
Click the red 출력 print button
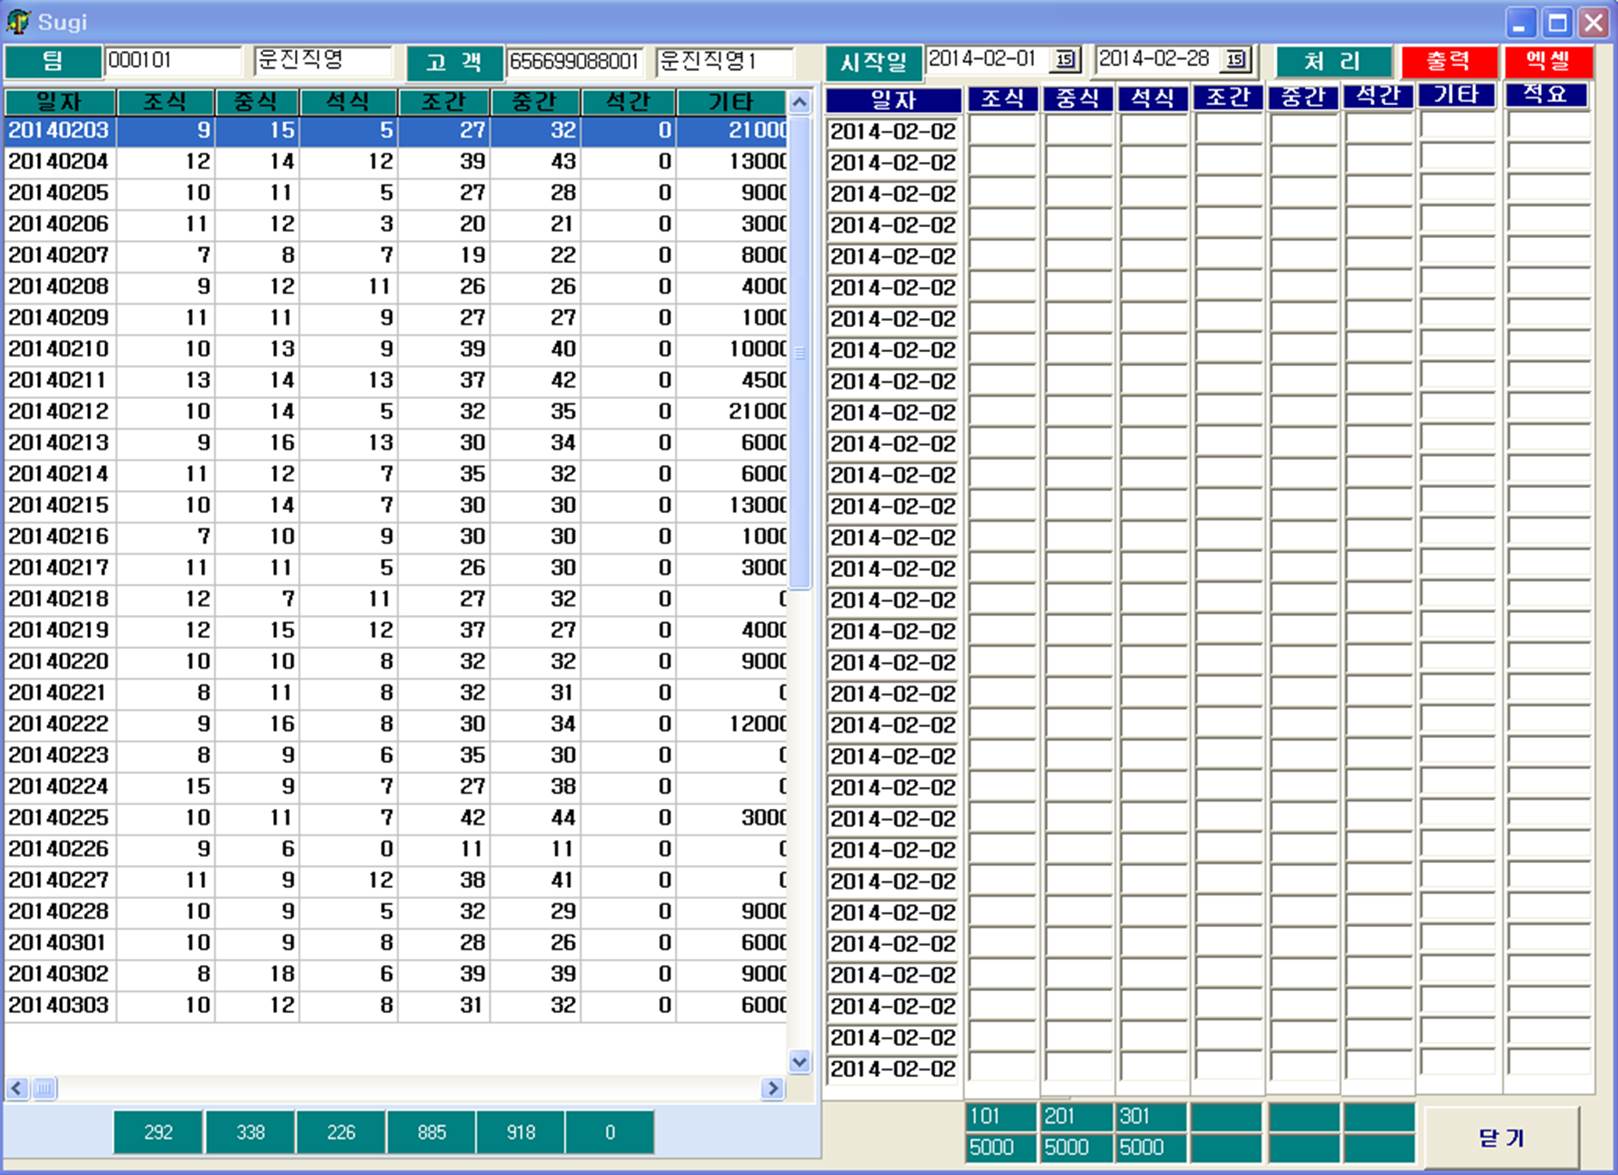click(x=1448, y=61)
